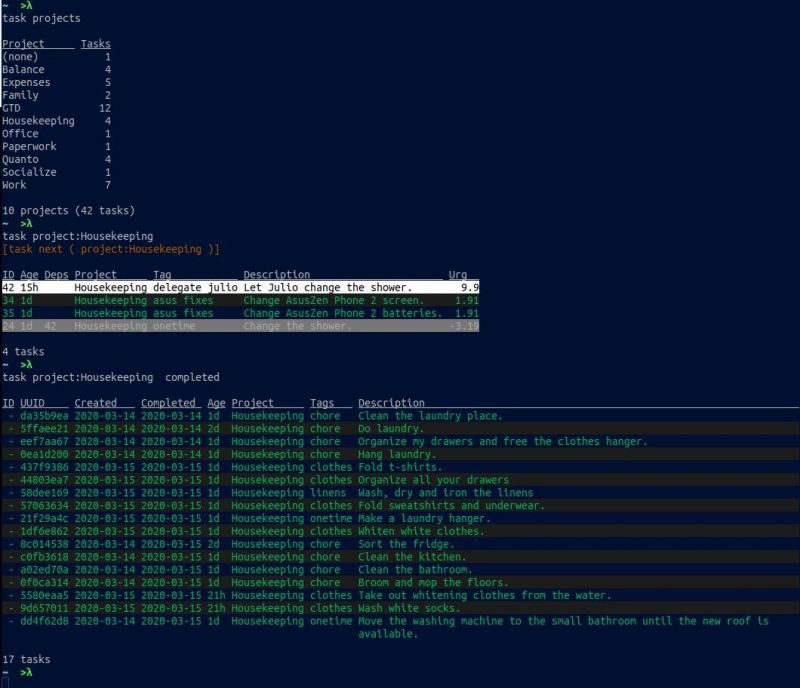The width and height of the screenshot is (800, 688).
Task: Click the "17 tasks" count line
Action: (25, 659)
